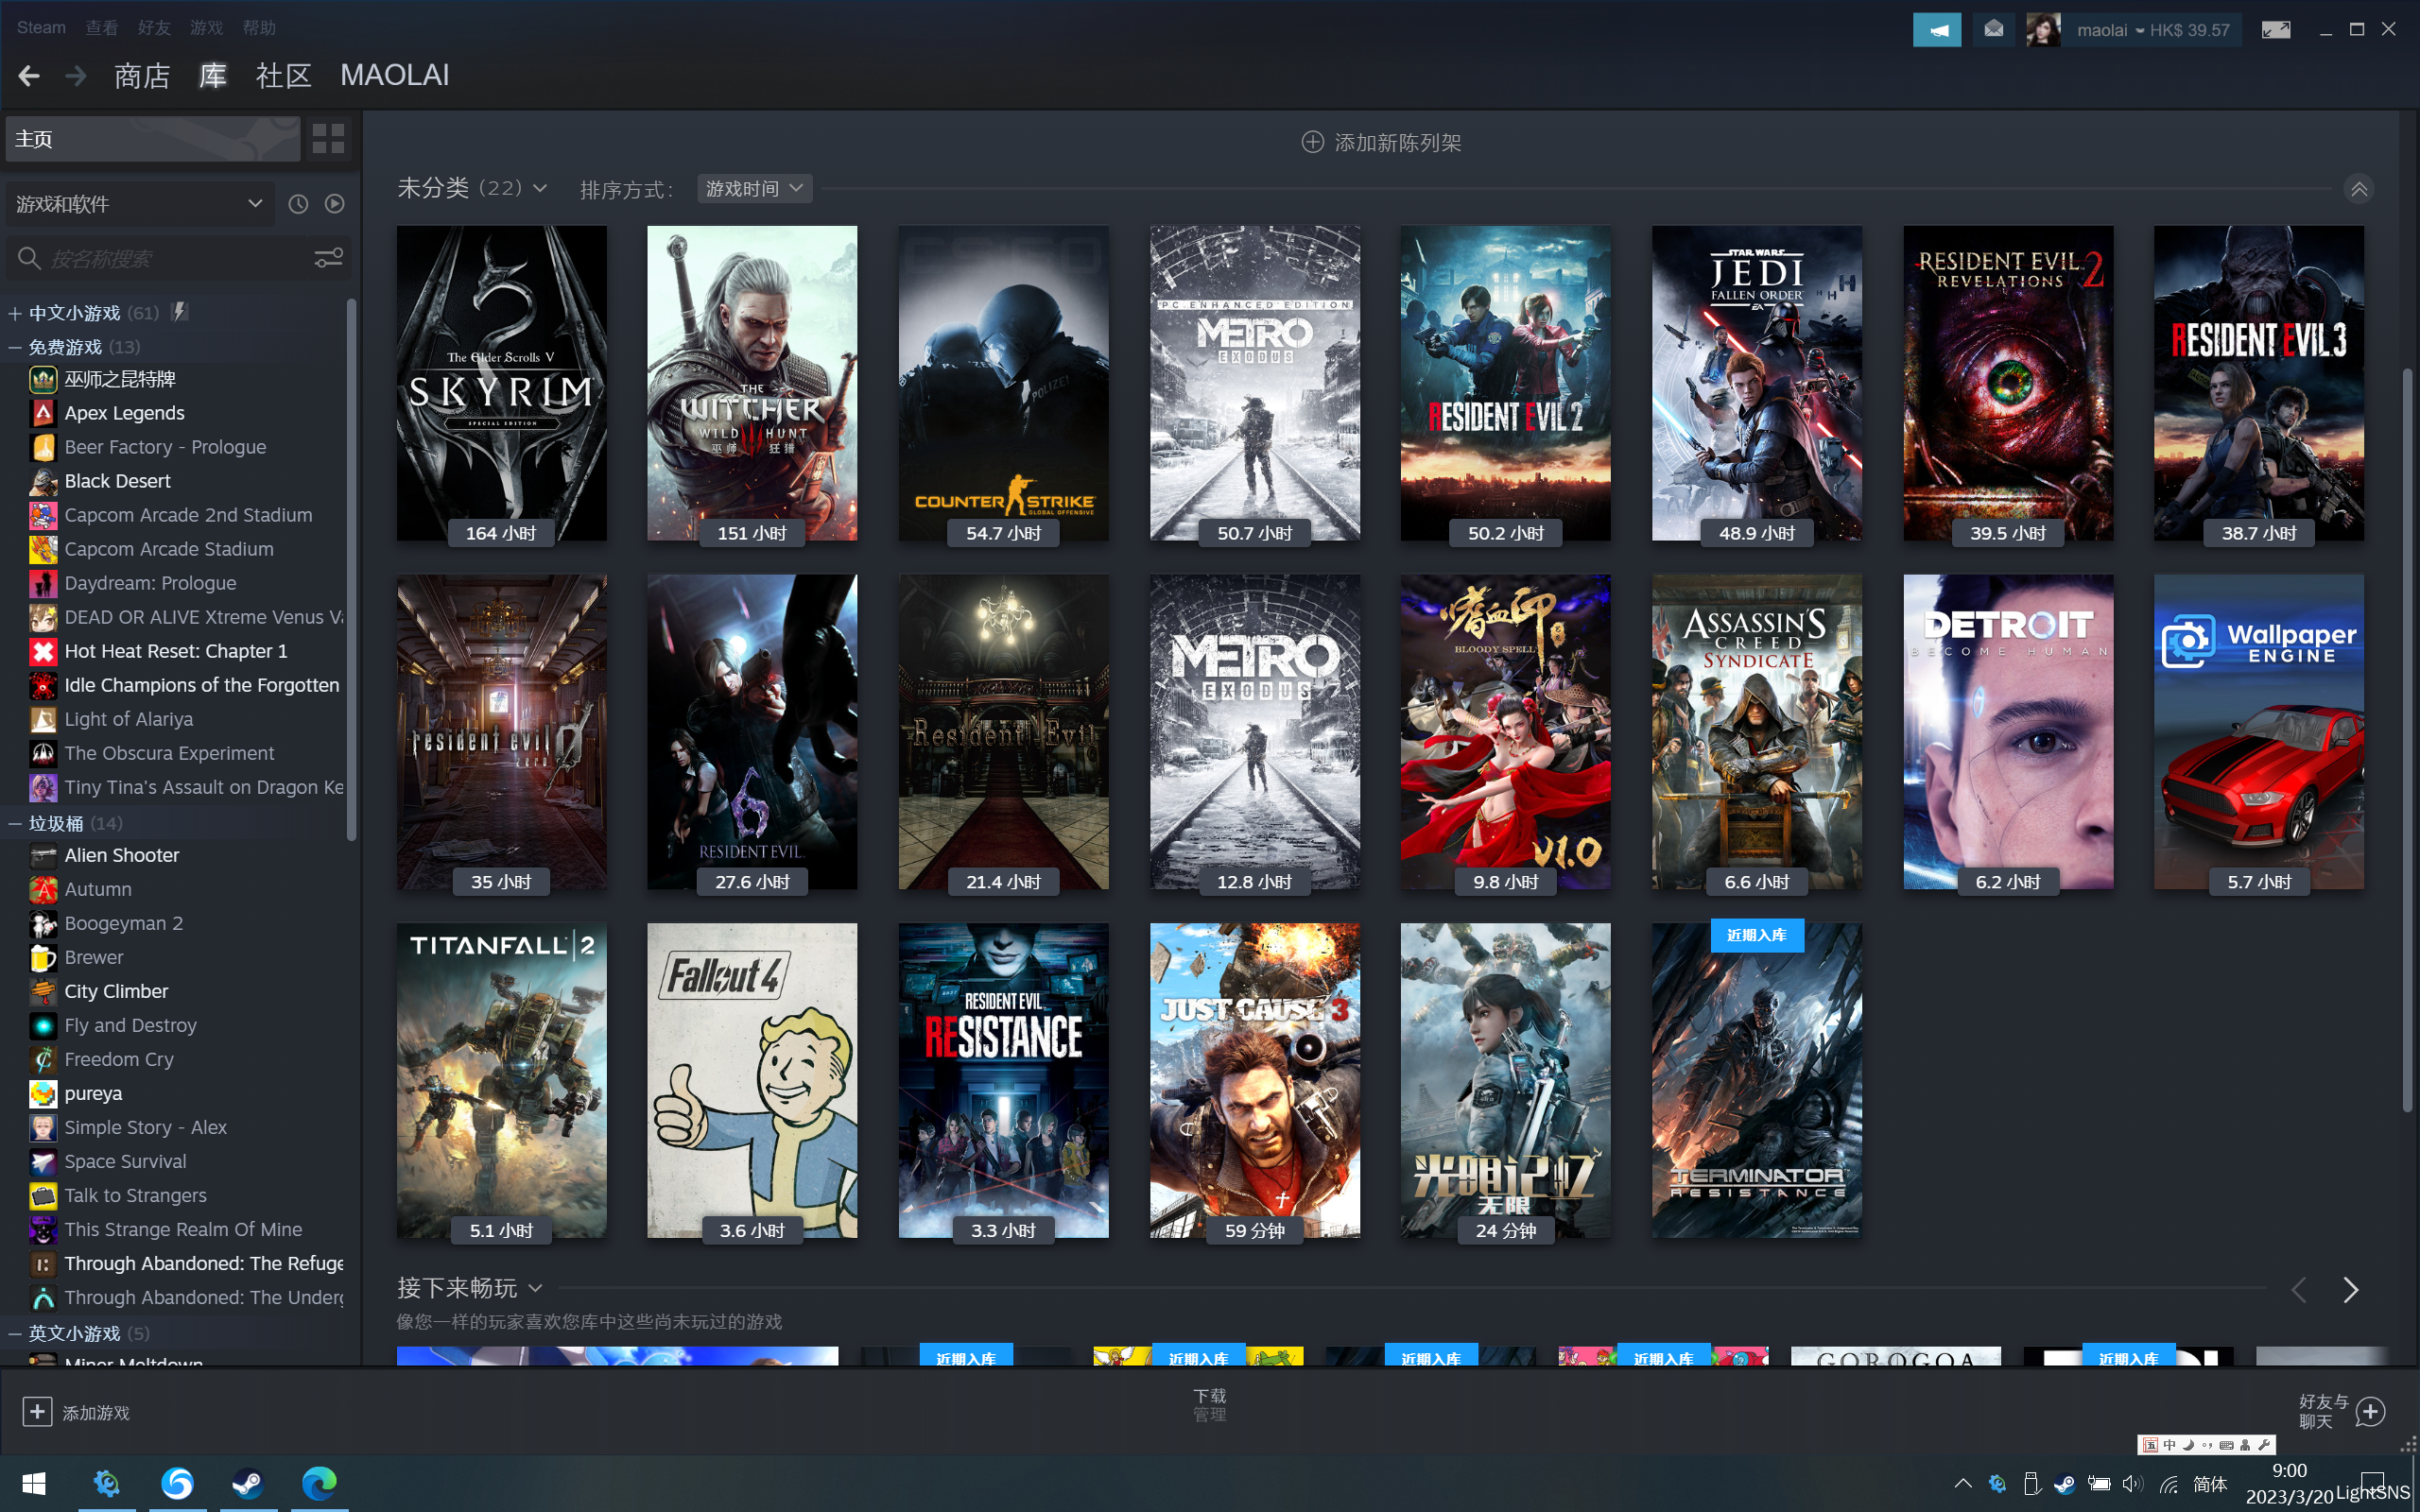The height and width of the screenshot is (1512, 2420).
Task: Open the 好友 menu
Action: click(x=154, y=28)
